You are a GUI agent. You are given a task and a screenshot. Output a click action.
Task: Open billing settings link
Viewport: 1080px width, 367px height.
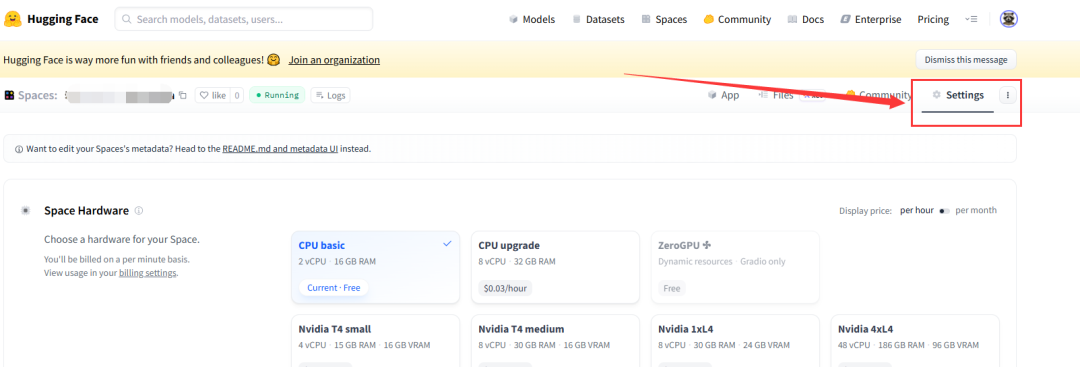147,273
